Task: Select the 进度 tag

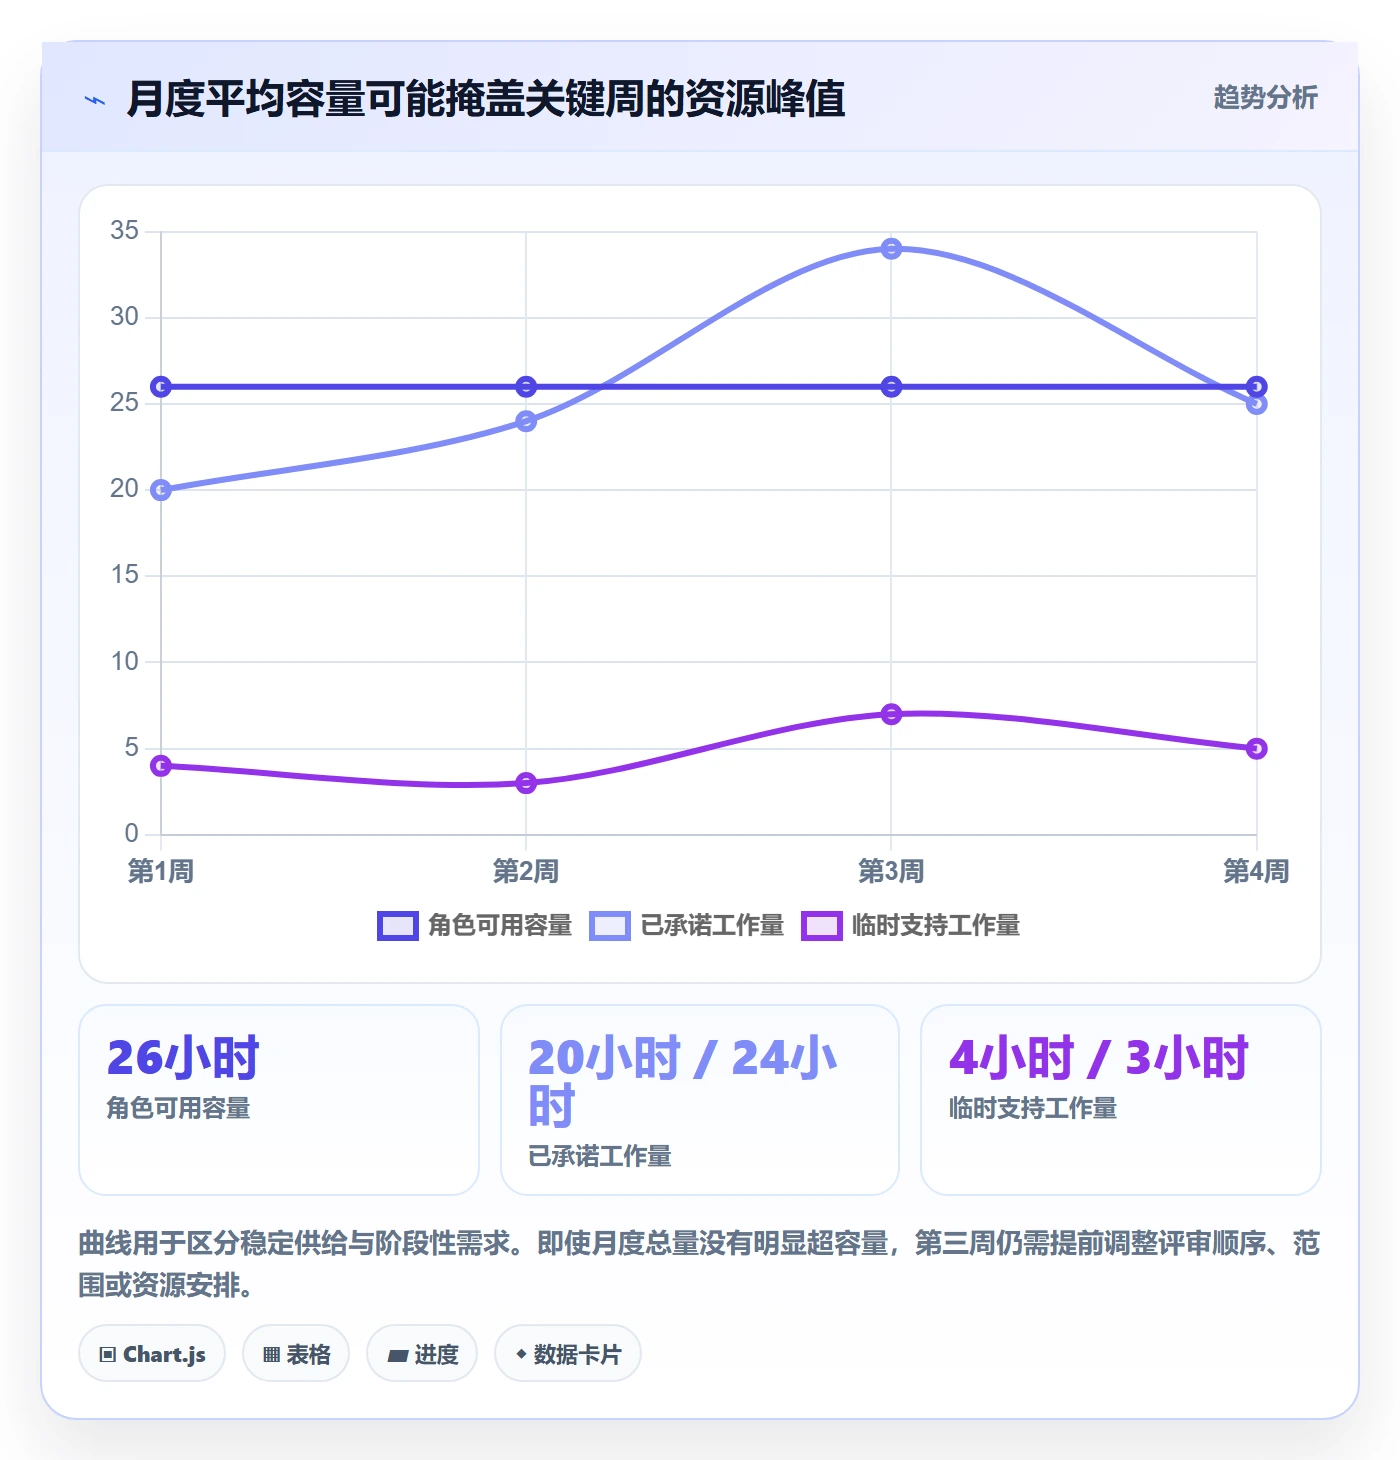Action: [x=422, y=1354]
